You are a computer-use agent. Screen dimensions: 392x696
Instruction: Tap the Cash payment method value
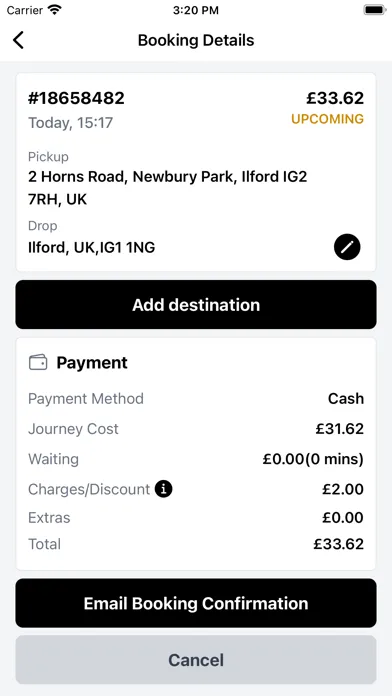pos(346,399)
